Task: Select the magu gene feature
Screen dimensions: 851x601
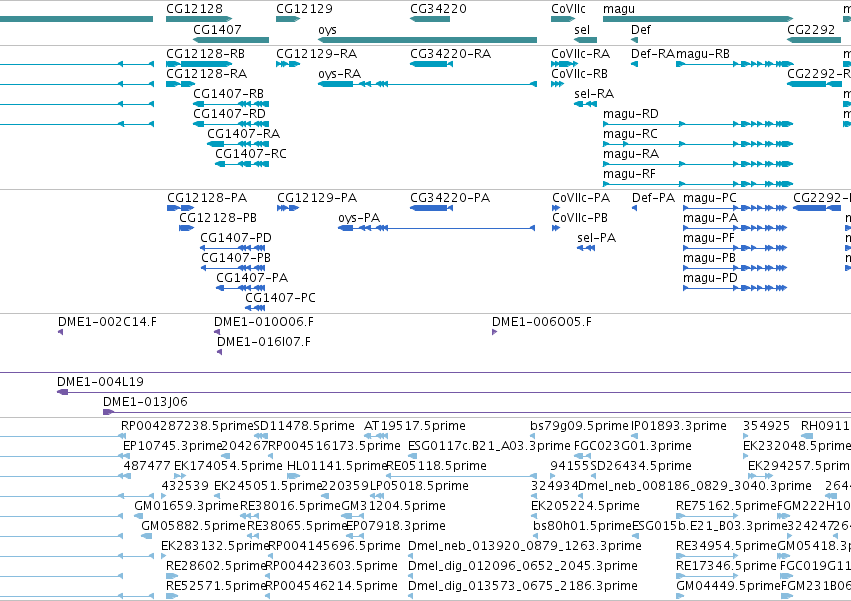Action: pyautogui.click(x=698, y=19)
